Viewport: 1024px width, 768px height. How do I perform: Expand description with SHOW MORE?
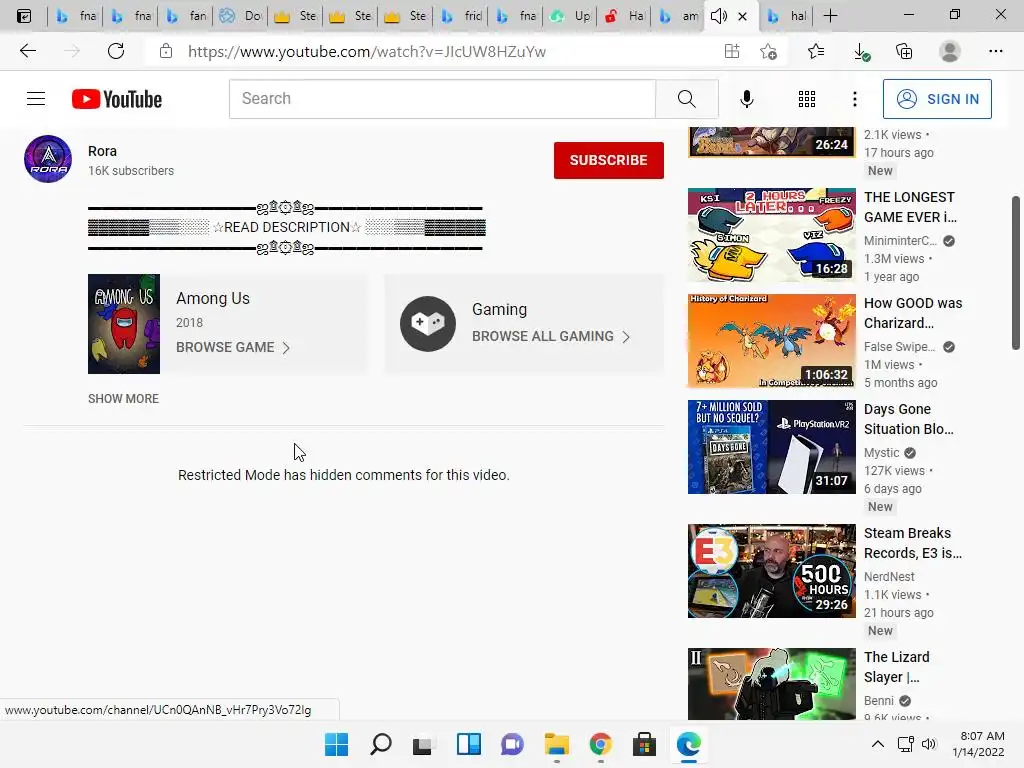tap(123, 398)
